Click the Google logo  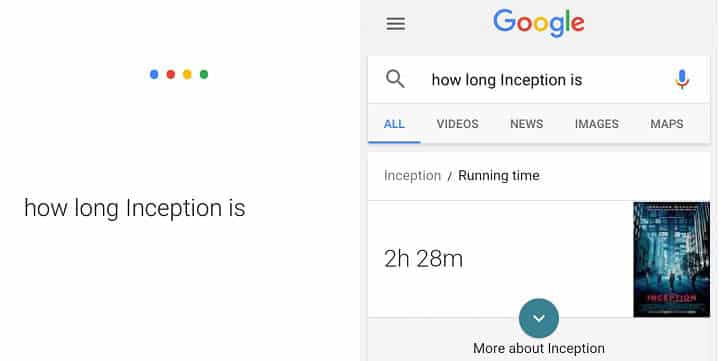click(539, 23)
